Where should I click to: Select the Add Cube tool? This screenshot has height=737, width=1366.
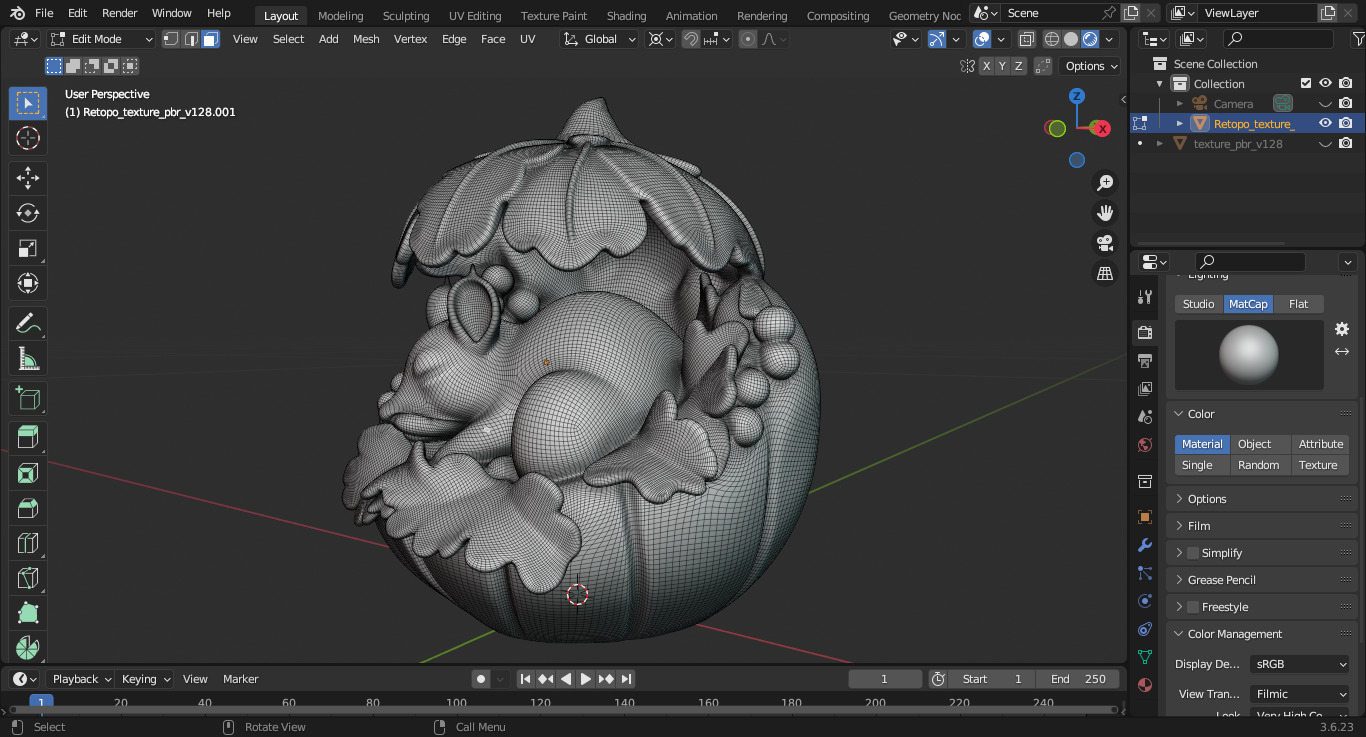pos(28,399)
